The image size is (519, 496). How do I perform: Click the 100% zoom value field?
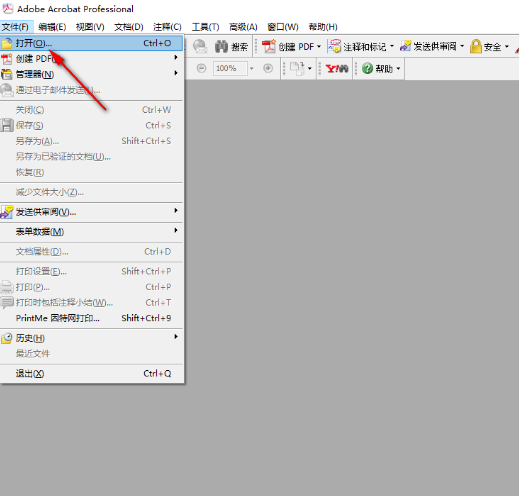(230, 68)
